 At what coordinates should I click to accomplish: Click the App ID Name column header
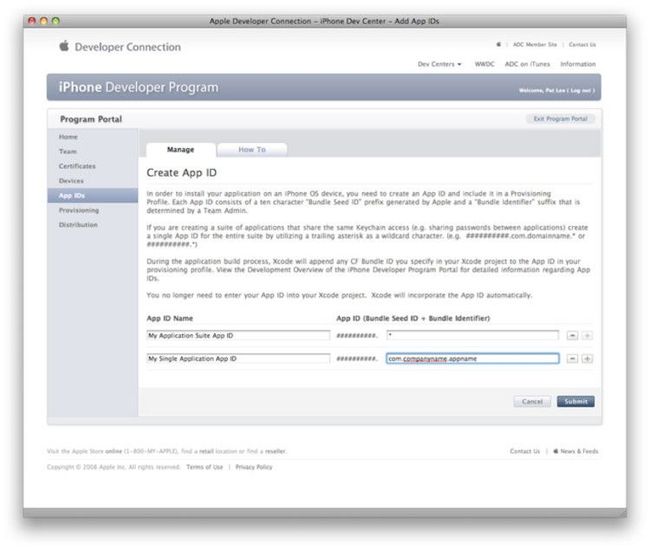(170, 318)
